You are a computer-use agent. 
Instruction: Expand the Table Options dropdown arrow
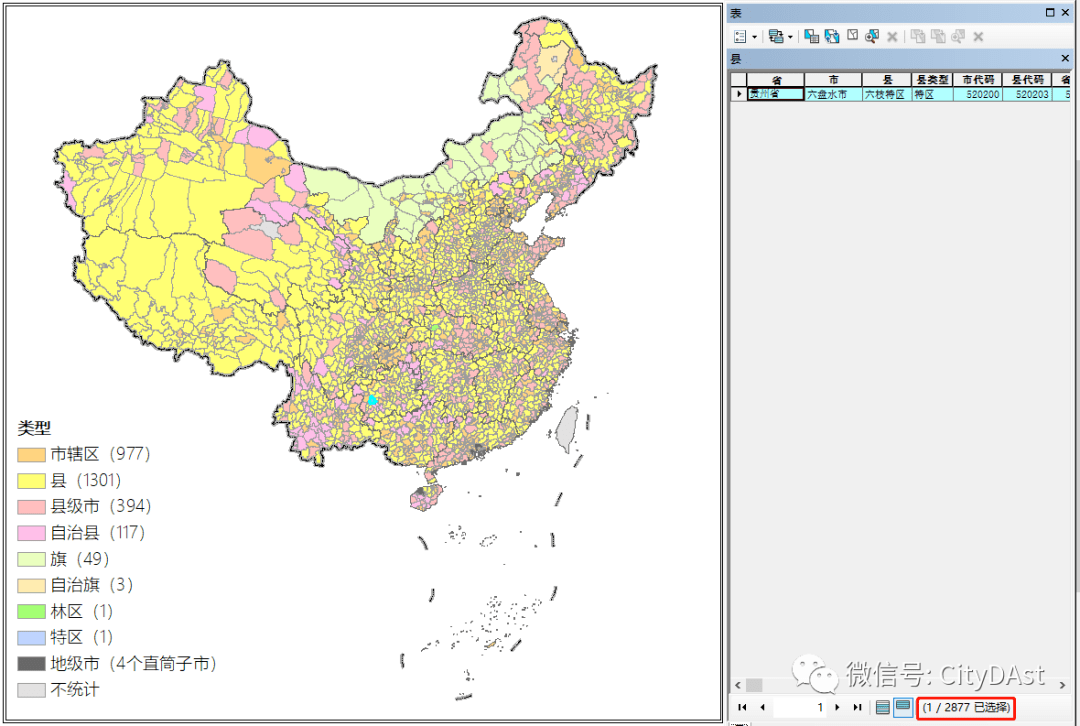point(754,37)
